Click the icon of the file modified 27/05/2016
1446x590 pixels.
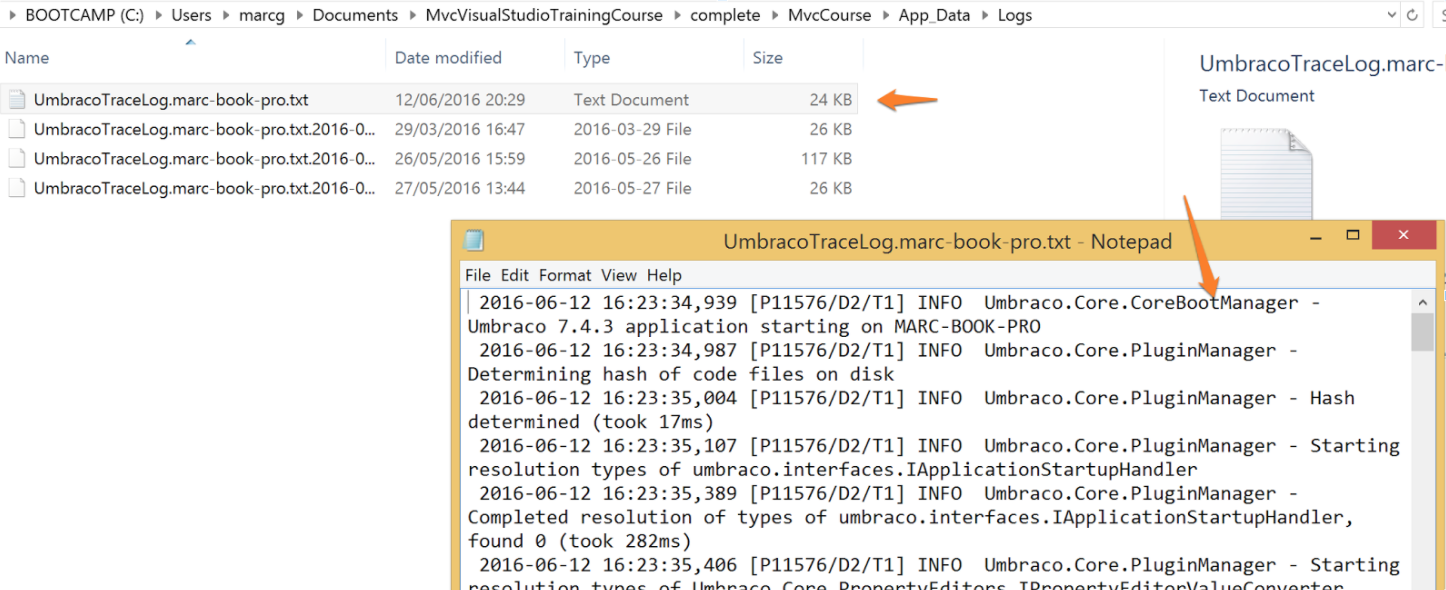[x=16, y=188]
